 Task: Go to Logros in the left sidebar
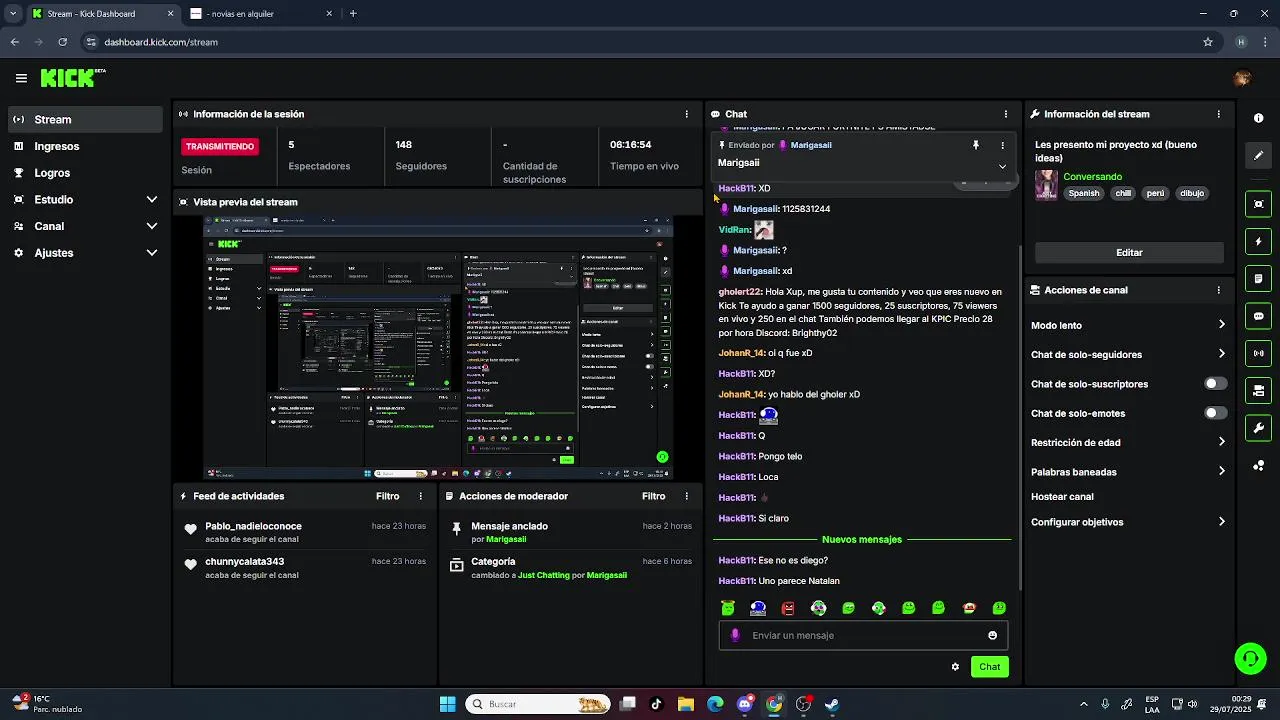(x=85, y=173)
